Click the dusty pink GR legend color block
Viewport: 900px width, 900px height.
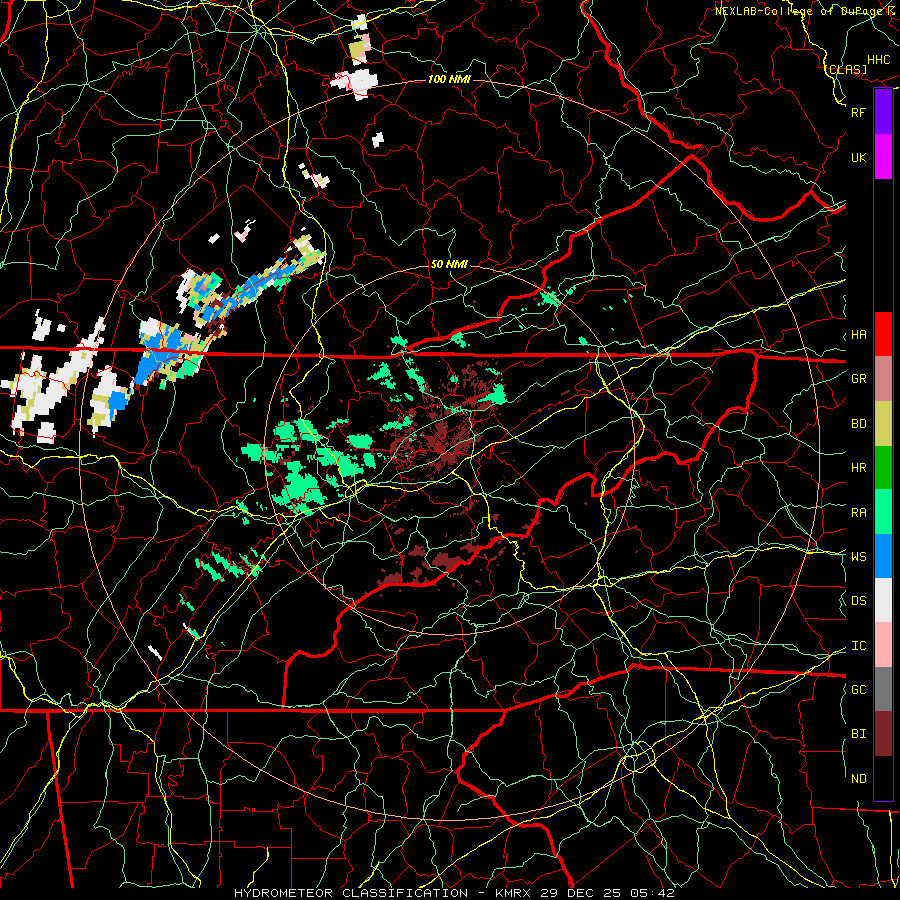pyautogui.click(x=883, y=379)
